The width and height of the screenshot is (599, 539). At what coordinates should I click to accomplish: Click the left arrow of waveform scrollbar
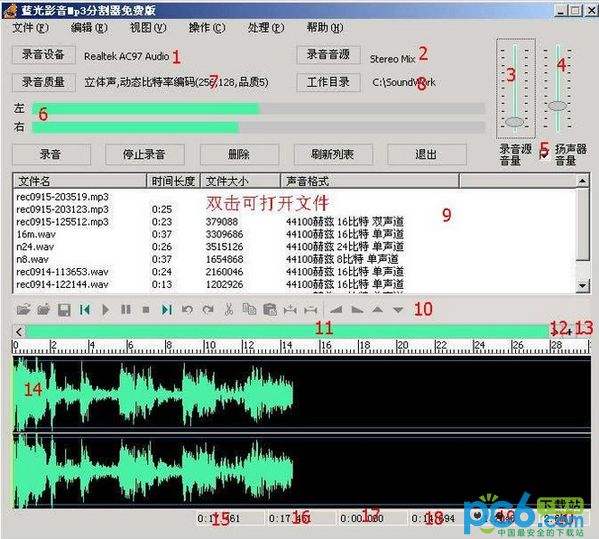point(19,331)
